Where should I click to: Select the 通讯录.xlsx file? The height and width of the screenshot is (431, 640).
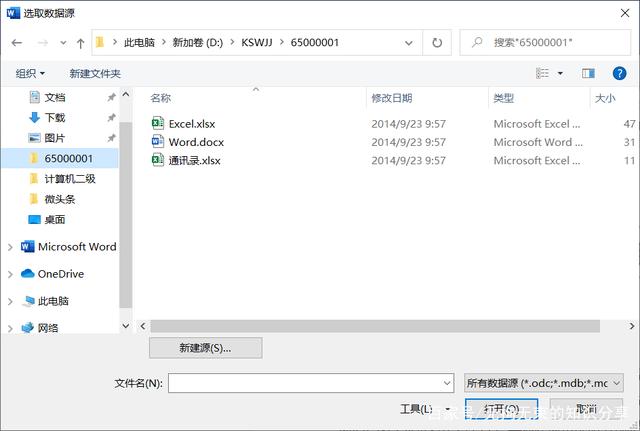point(194,160)
